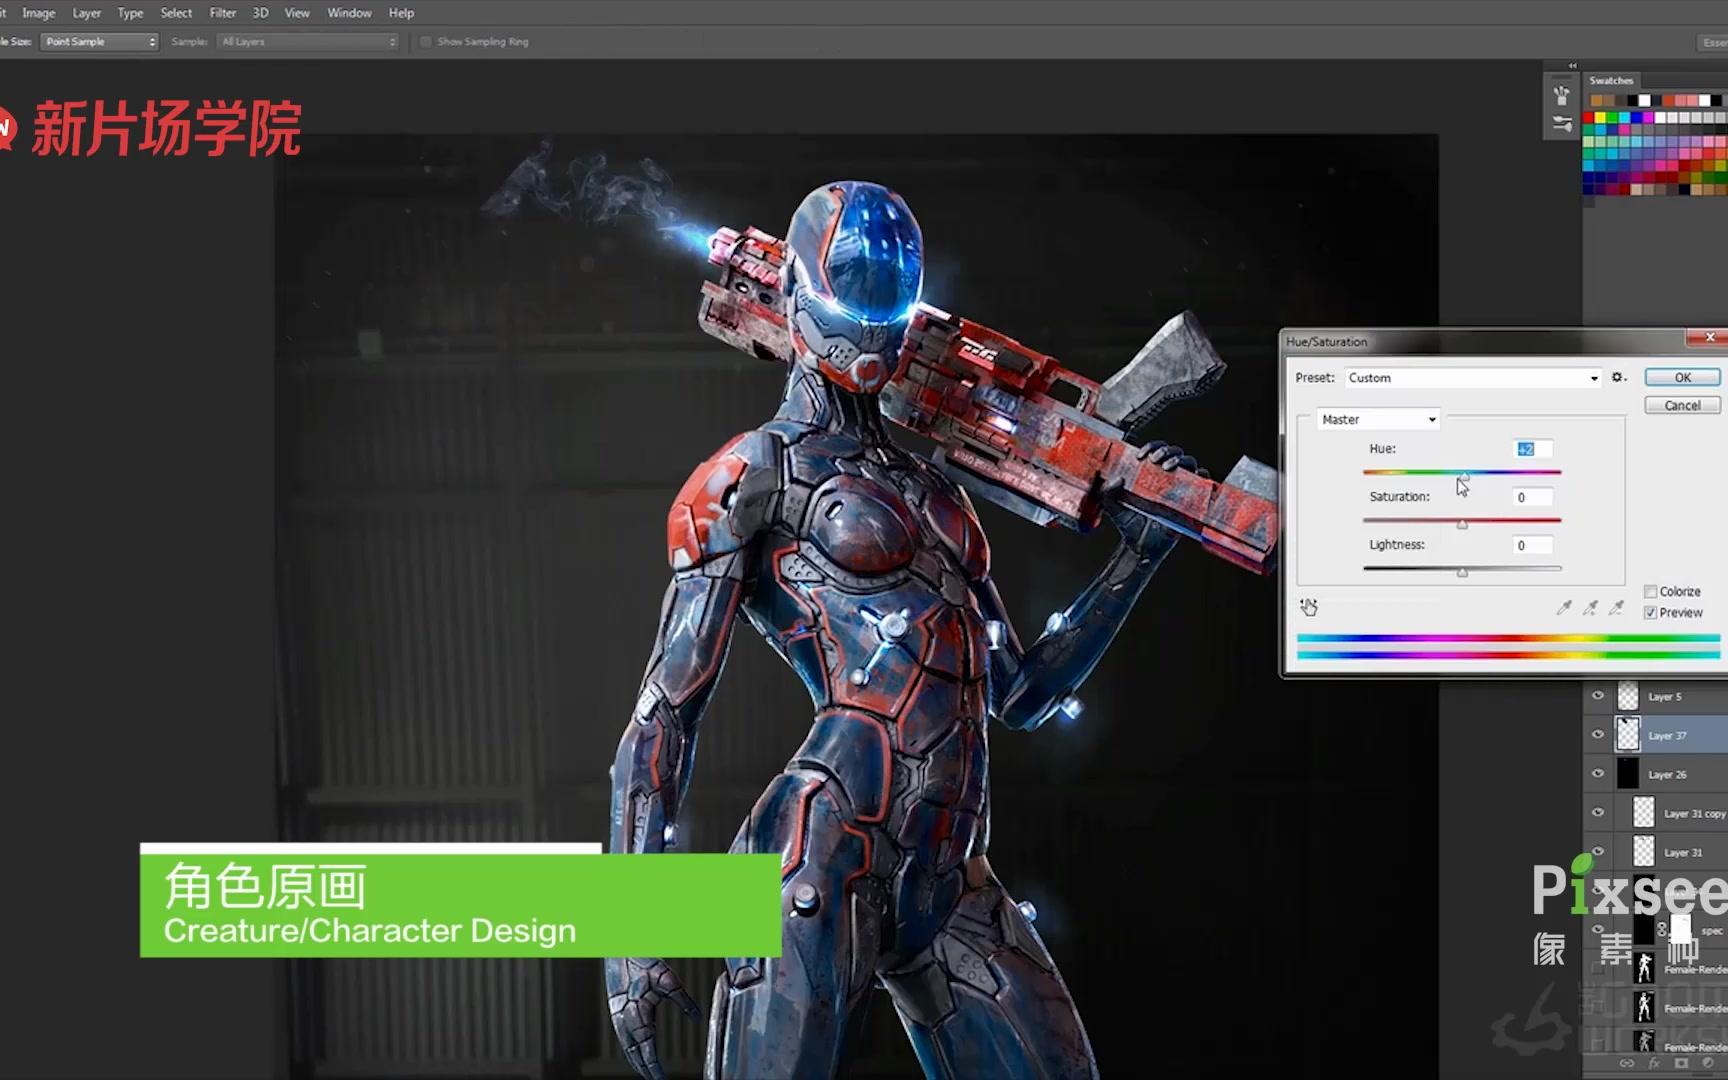Pick the pure red swatch
Image resolution: width=1728 pixels, height=1080 pixels.
[1588, 118]
